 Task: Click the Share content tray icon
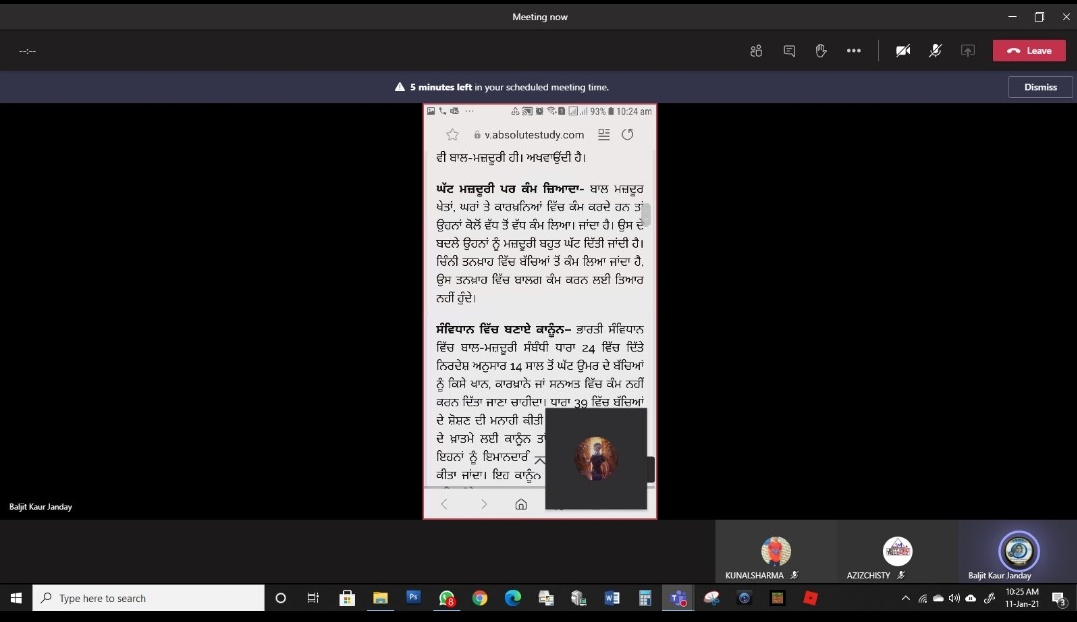click(x=968, y=51)
